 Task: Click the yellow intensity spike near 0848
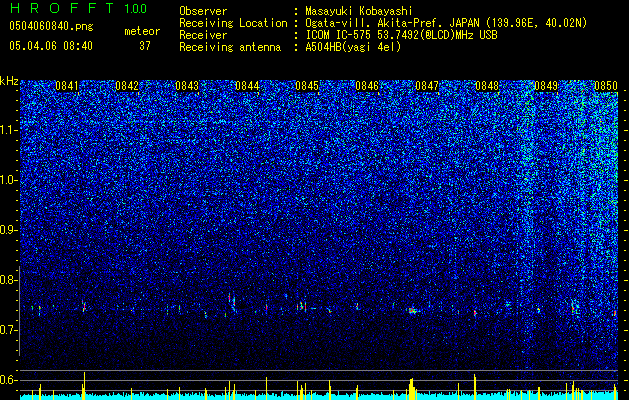pos(475,385)
